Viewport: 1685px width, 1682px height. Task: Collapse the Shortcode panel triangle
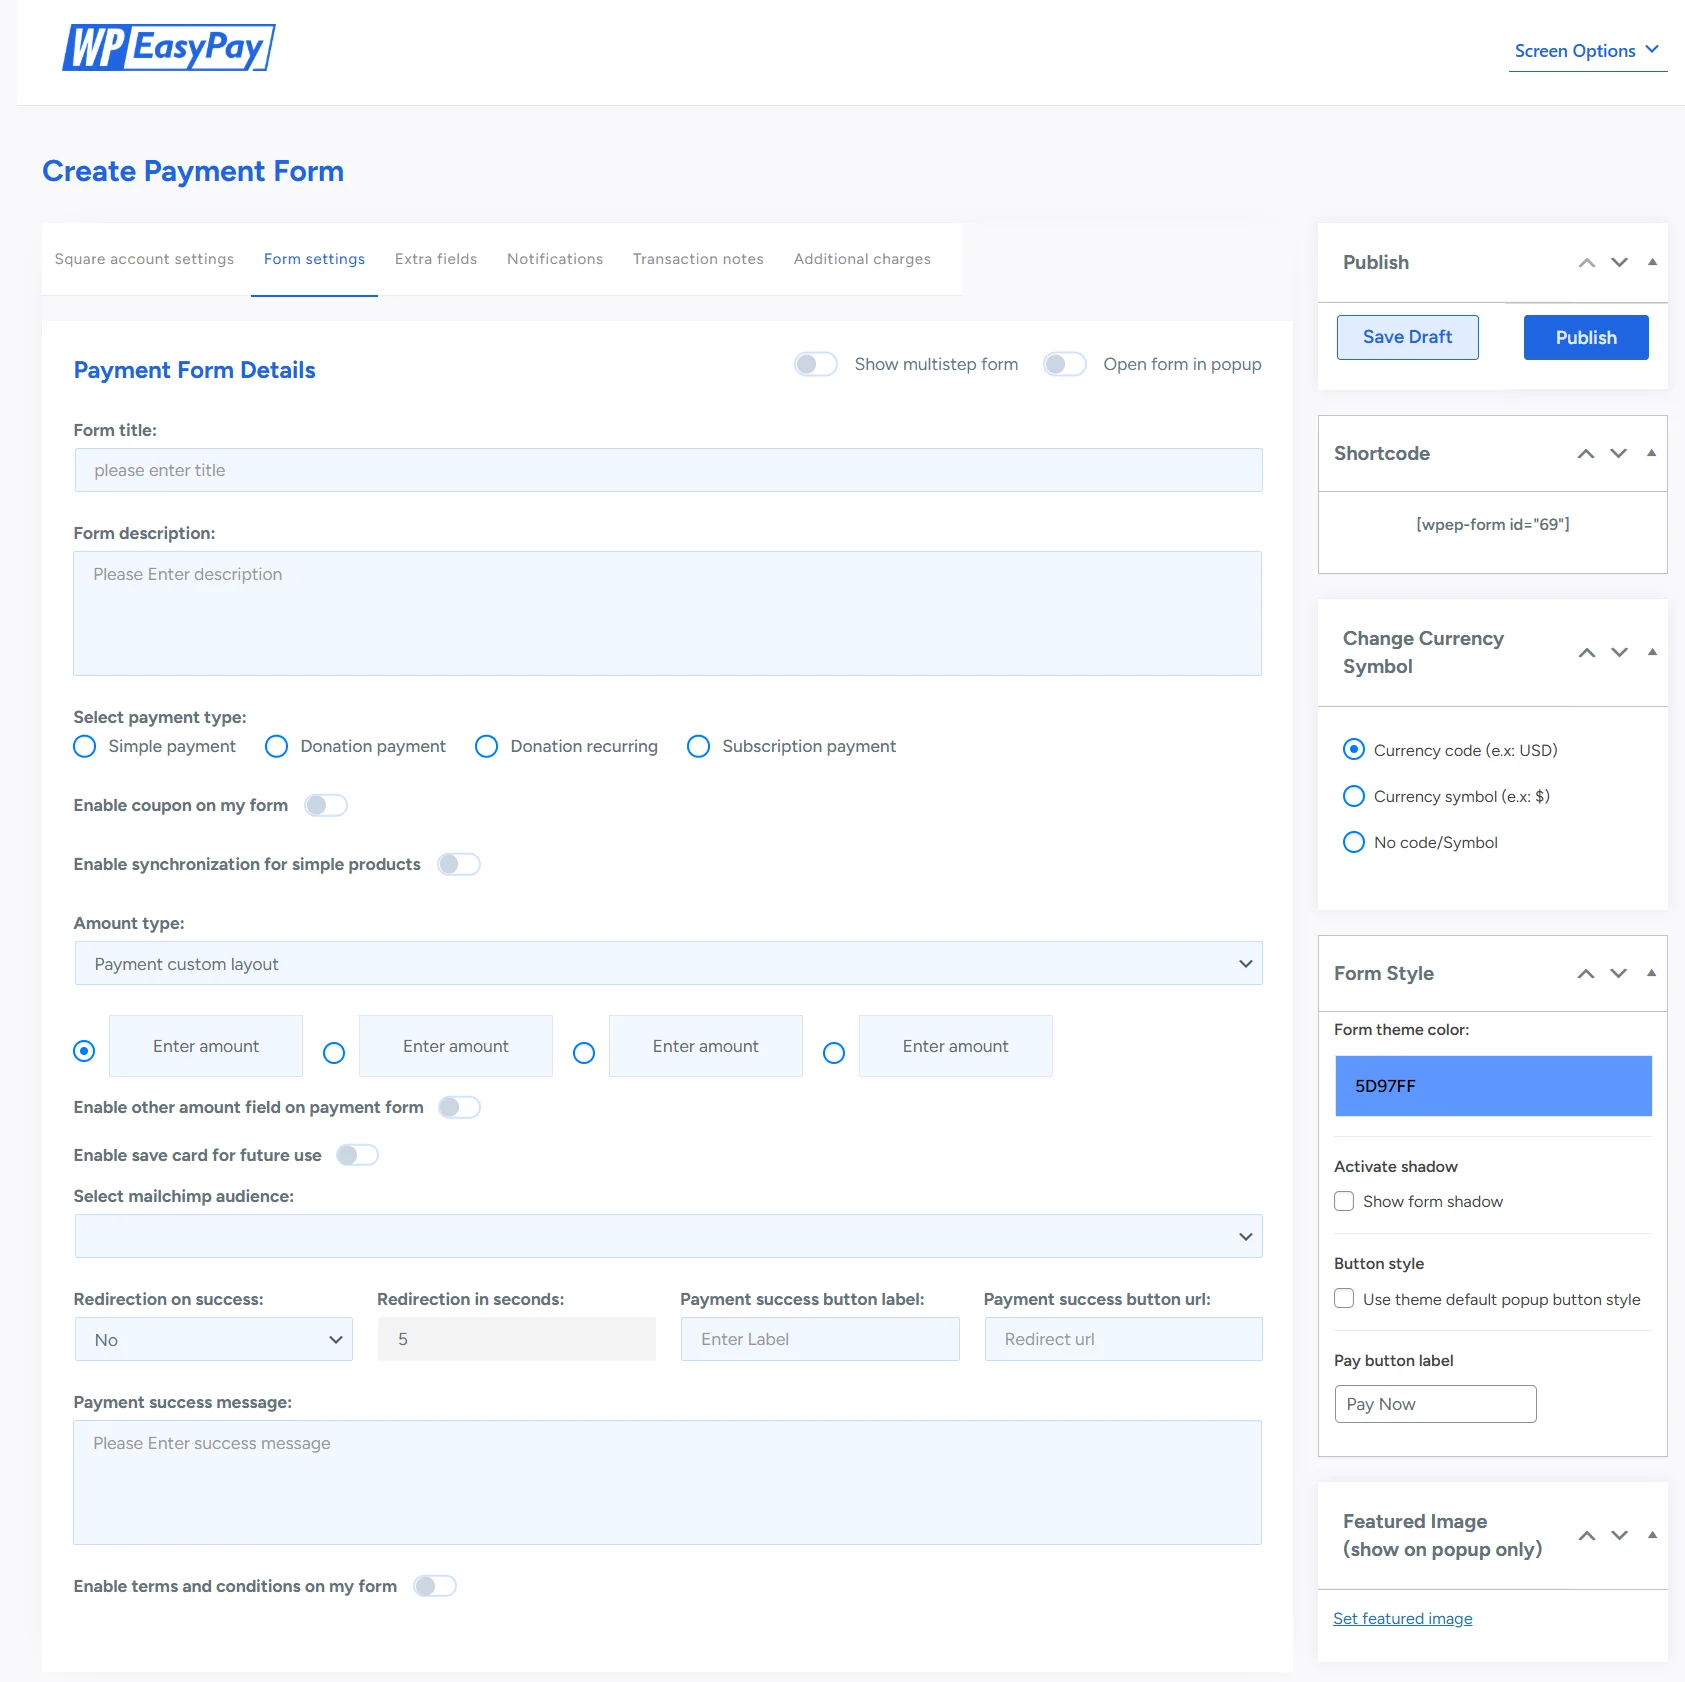click(1651, 453)
